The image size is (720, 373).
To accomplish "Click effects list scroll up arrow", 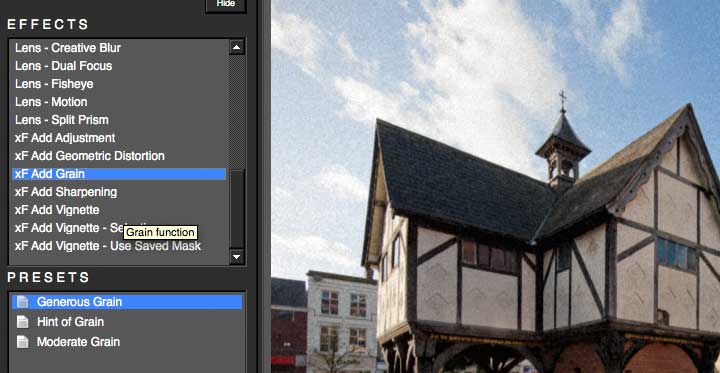I will click(236, 47).
